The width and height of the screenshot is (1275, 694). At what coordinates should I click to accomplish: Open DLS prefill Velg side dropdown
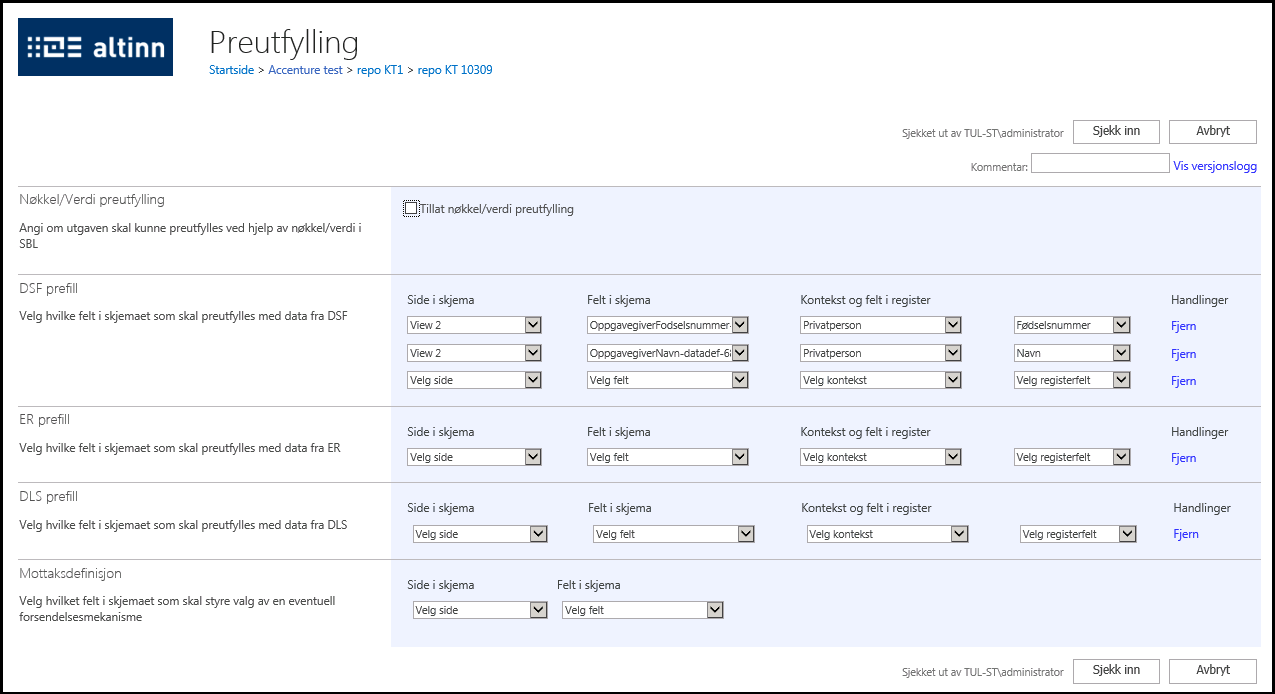coord(480,534)
